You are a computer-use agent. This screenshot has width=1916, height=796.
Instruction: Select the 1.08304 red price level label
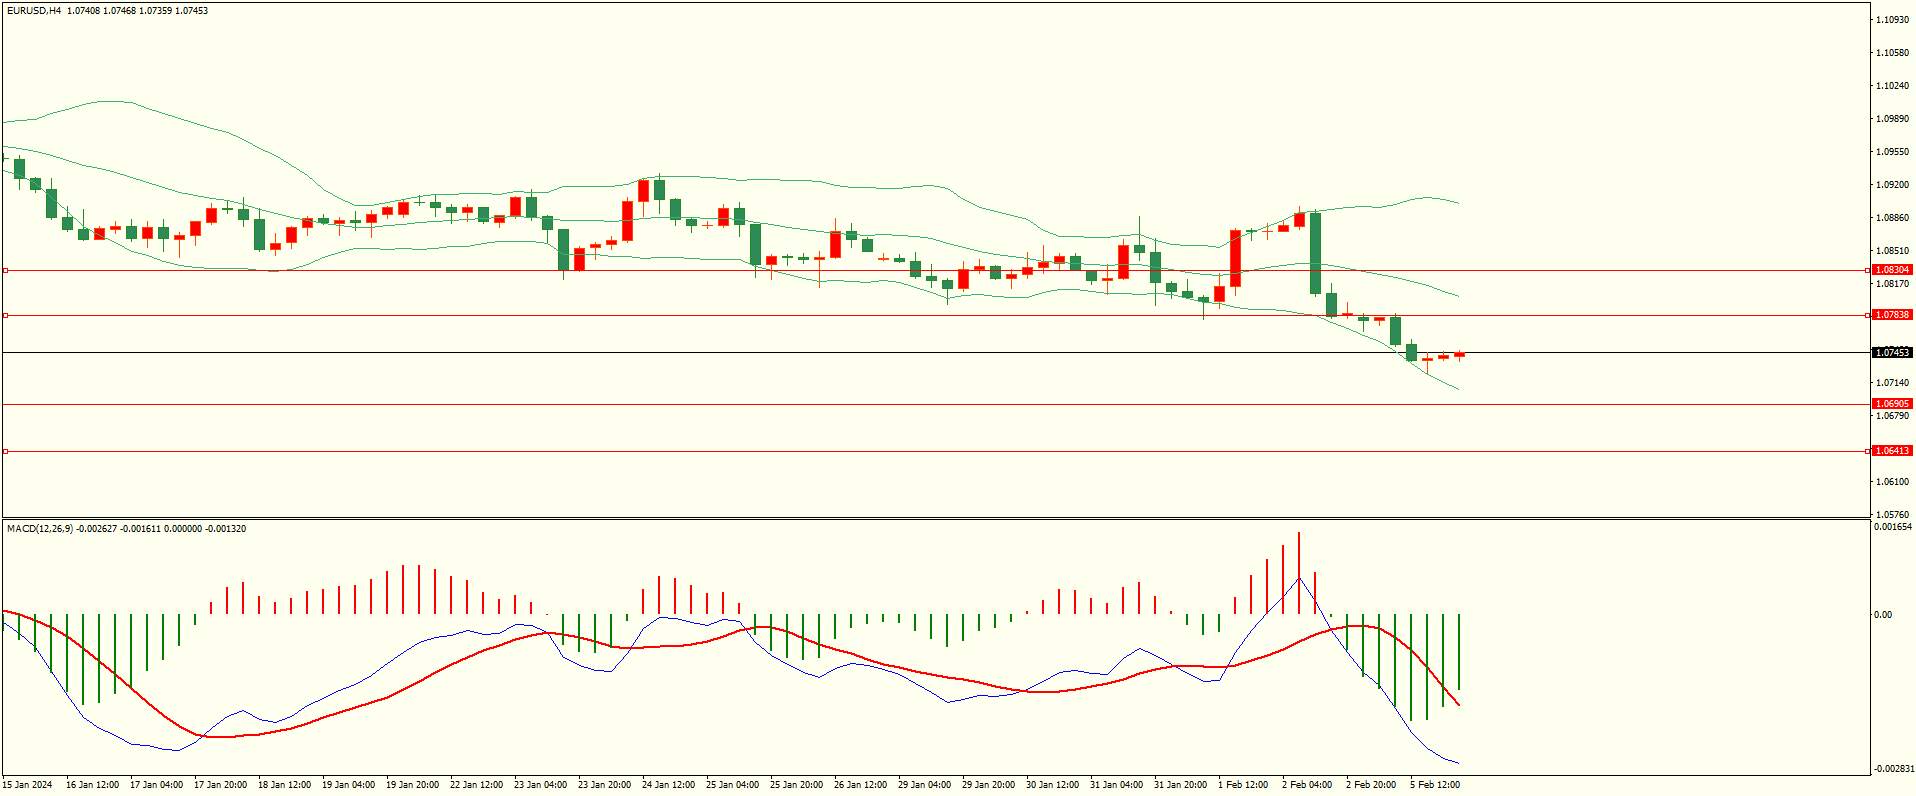pyautogui.click(x=1892, y=270)
